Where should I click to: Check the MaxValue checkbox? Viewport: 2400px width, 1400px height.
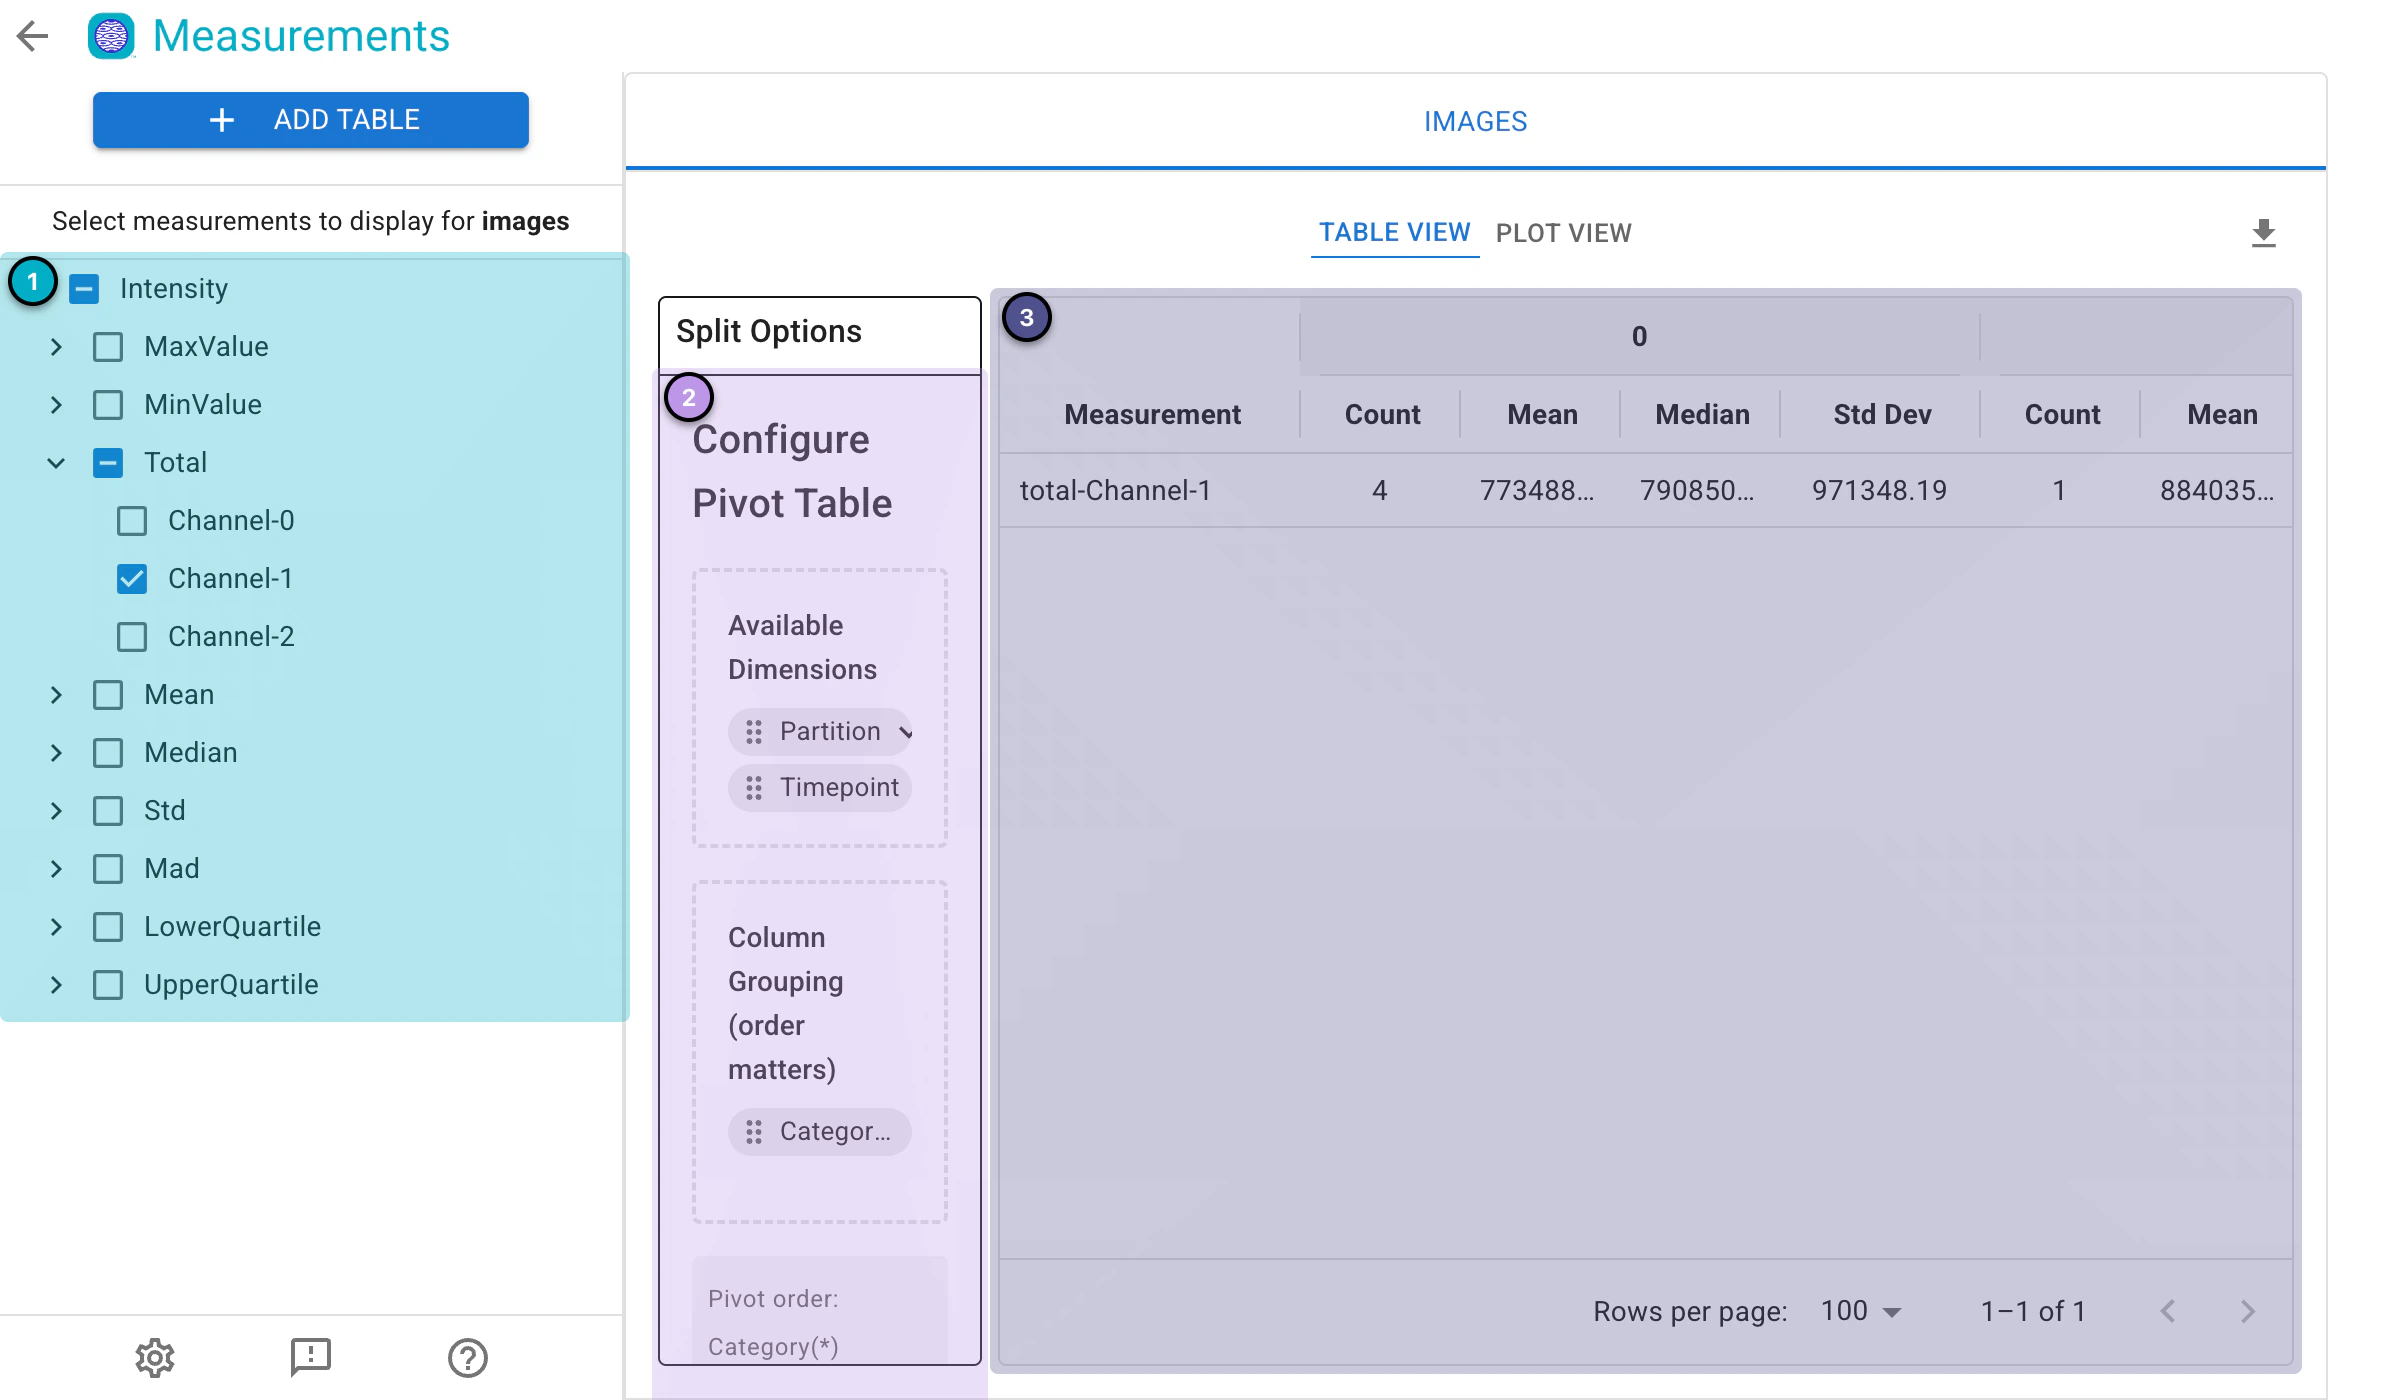108,347
